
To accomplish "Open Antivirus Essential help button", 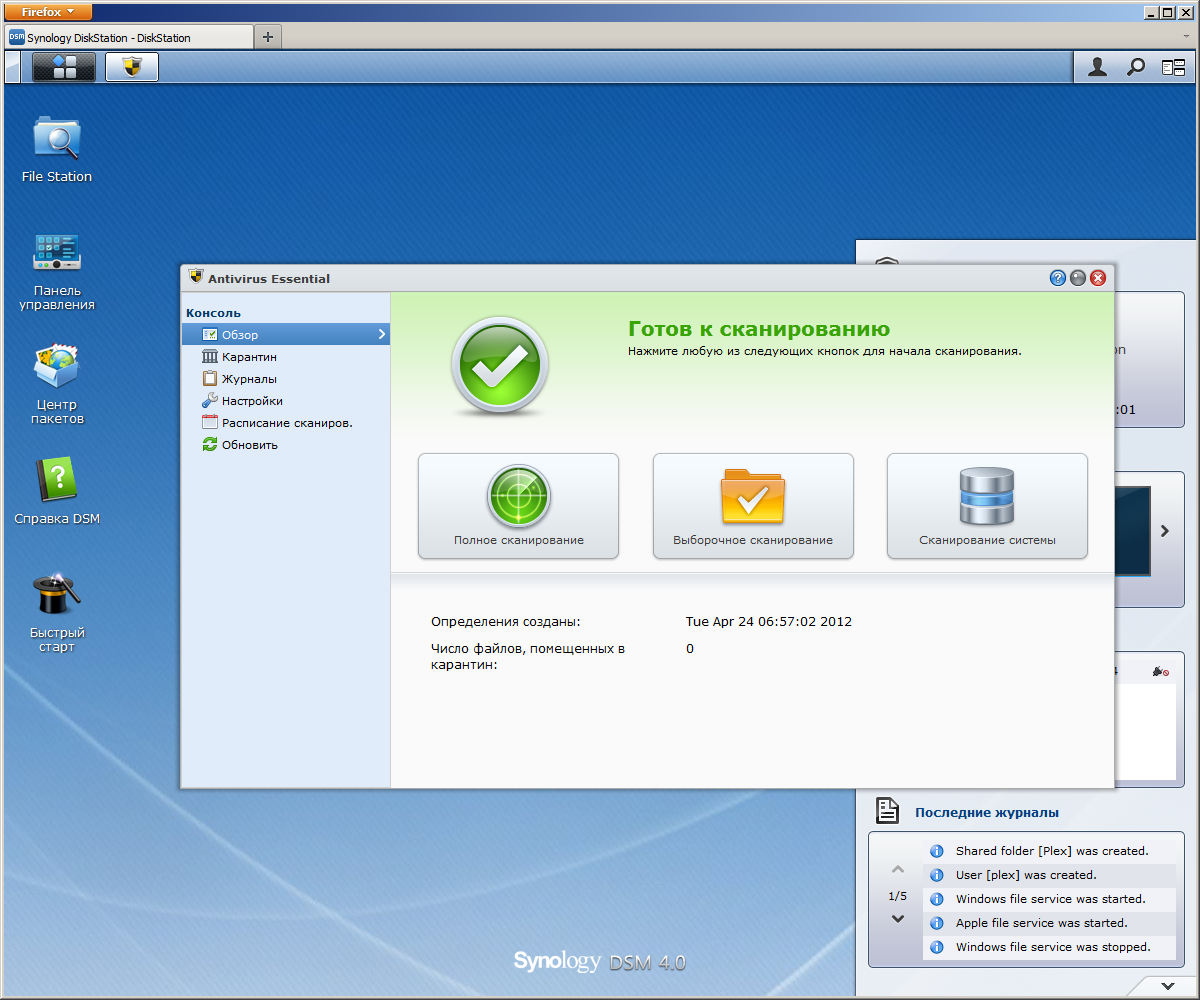I will 1057,278.
